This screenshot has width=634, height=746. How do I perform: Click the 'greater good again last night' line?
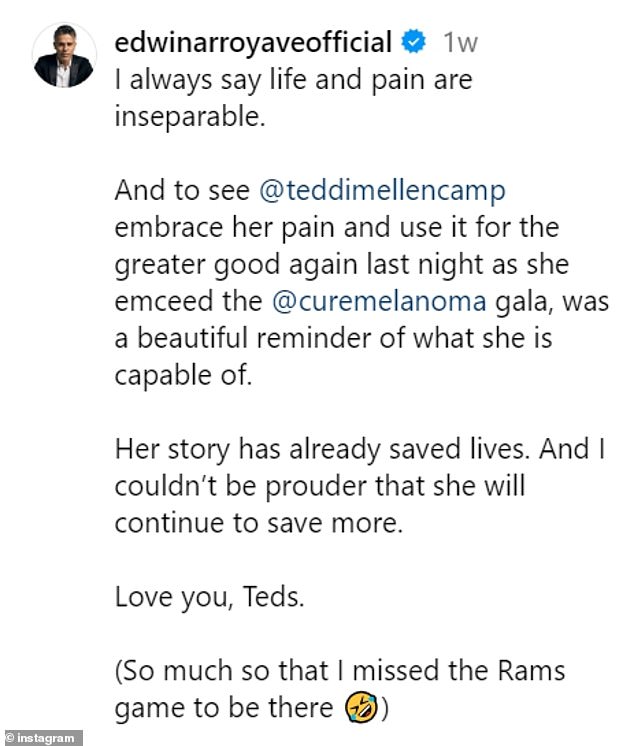click(x=340, y=264)
